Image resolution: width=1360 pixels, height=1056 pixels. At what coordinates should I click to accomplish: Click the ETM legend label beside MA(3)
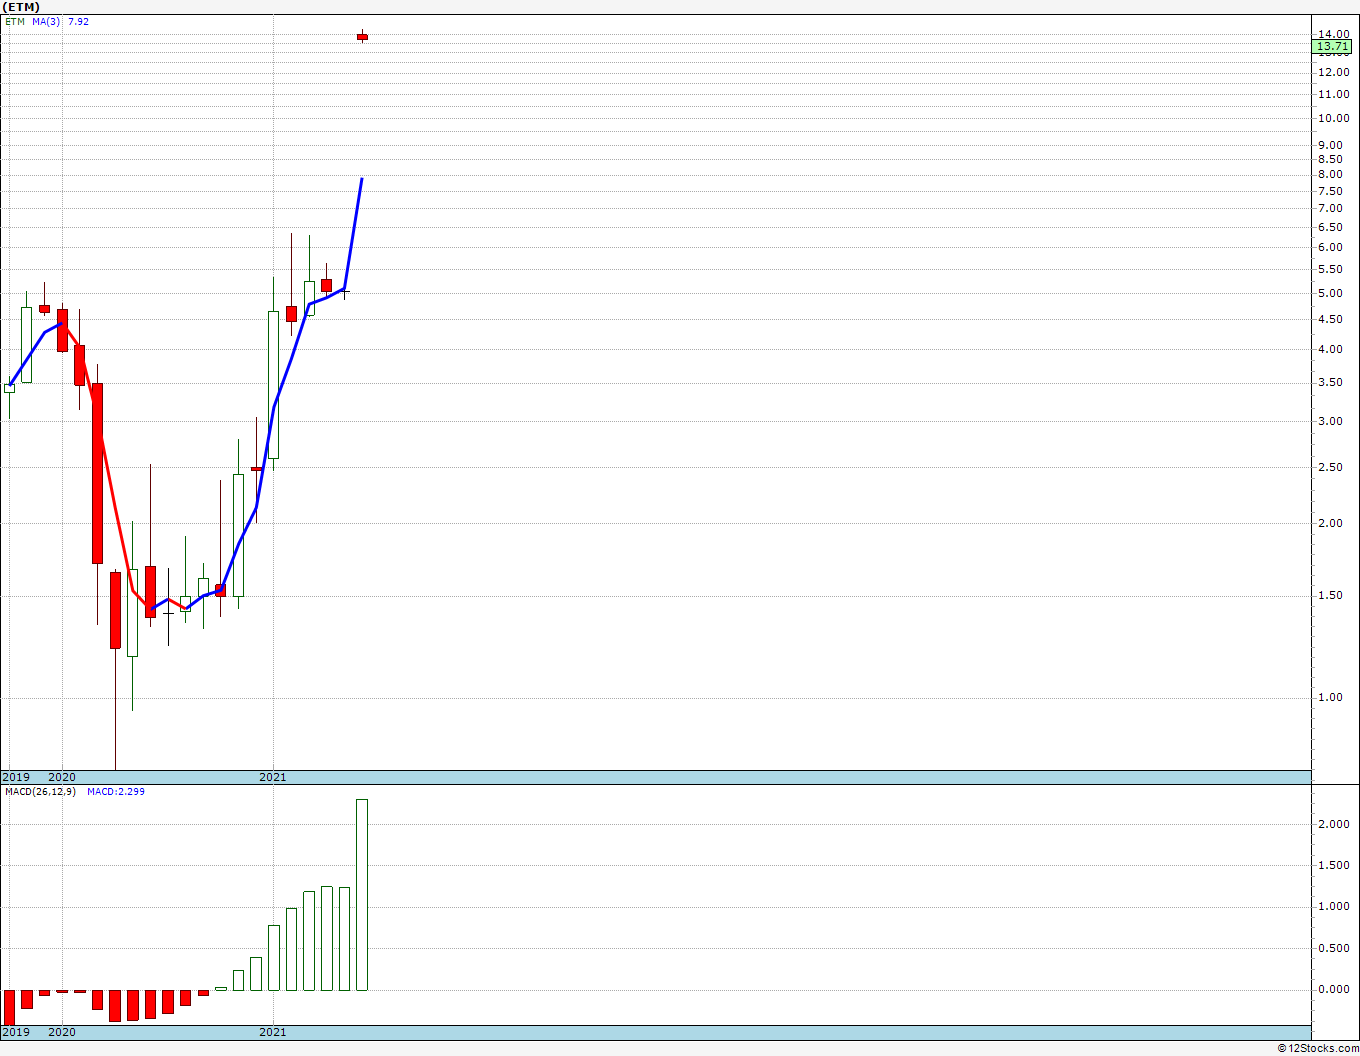click(x=15, y=21)
